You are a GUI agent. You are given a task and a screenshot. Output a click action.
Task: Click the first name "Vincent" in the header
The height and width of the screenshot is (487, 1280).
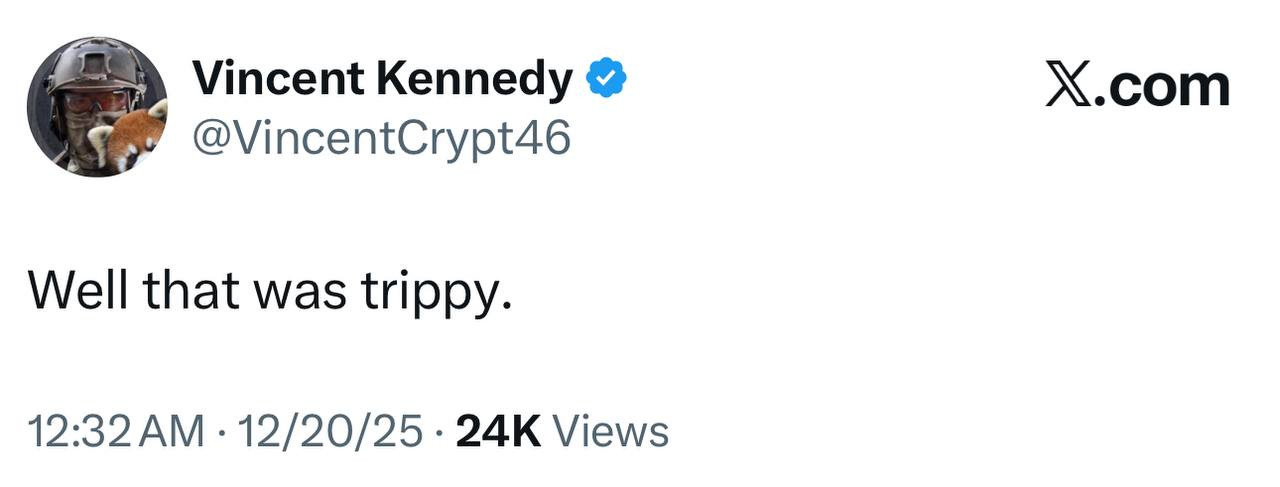pyautogui.click(x=278, y=80)
